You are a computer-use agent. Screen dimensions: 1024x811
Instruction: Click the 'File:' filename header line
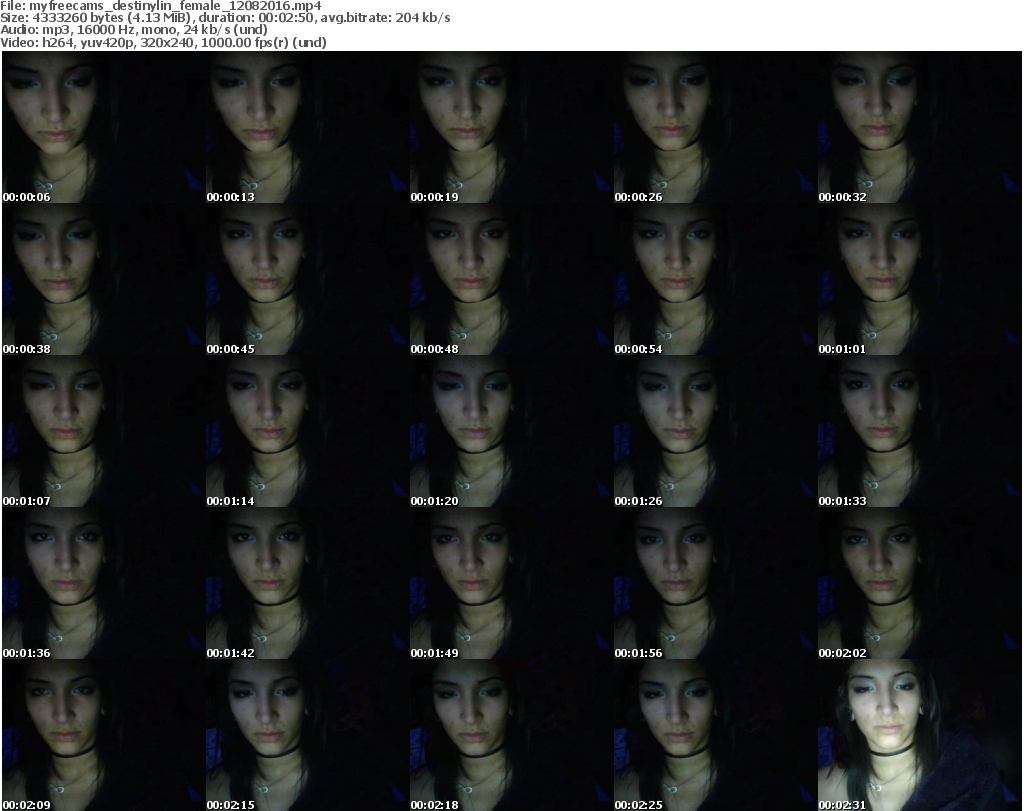tap(161, 6)
